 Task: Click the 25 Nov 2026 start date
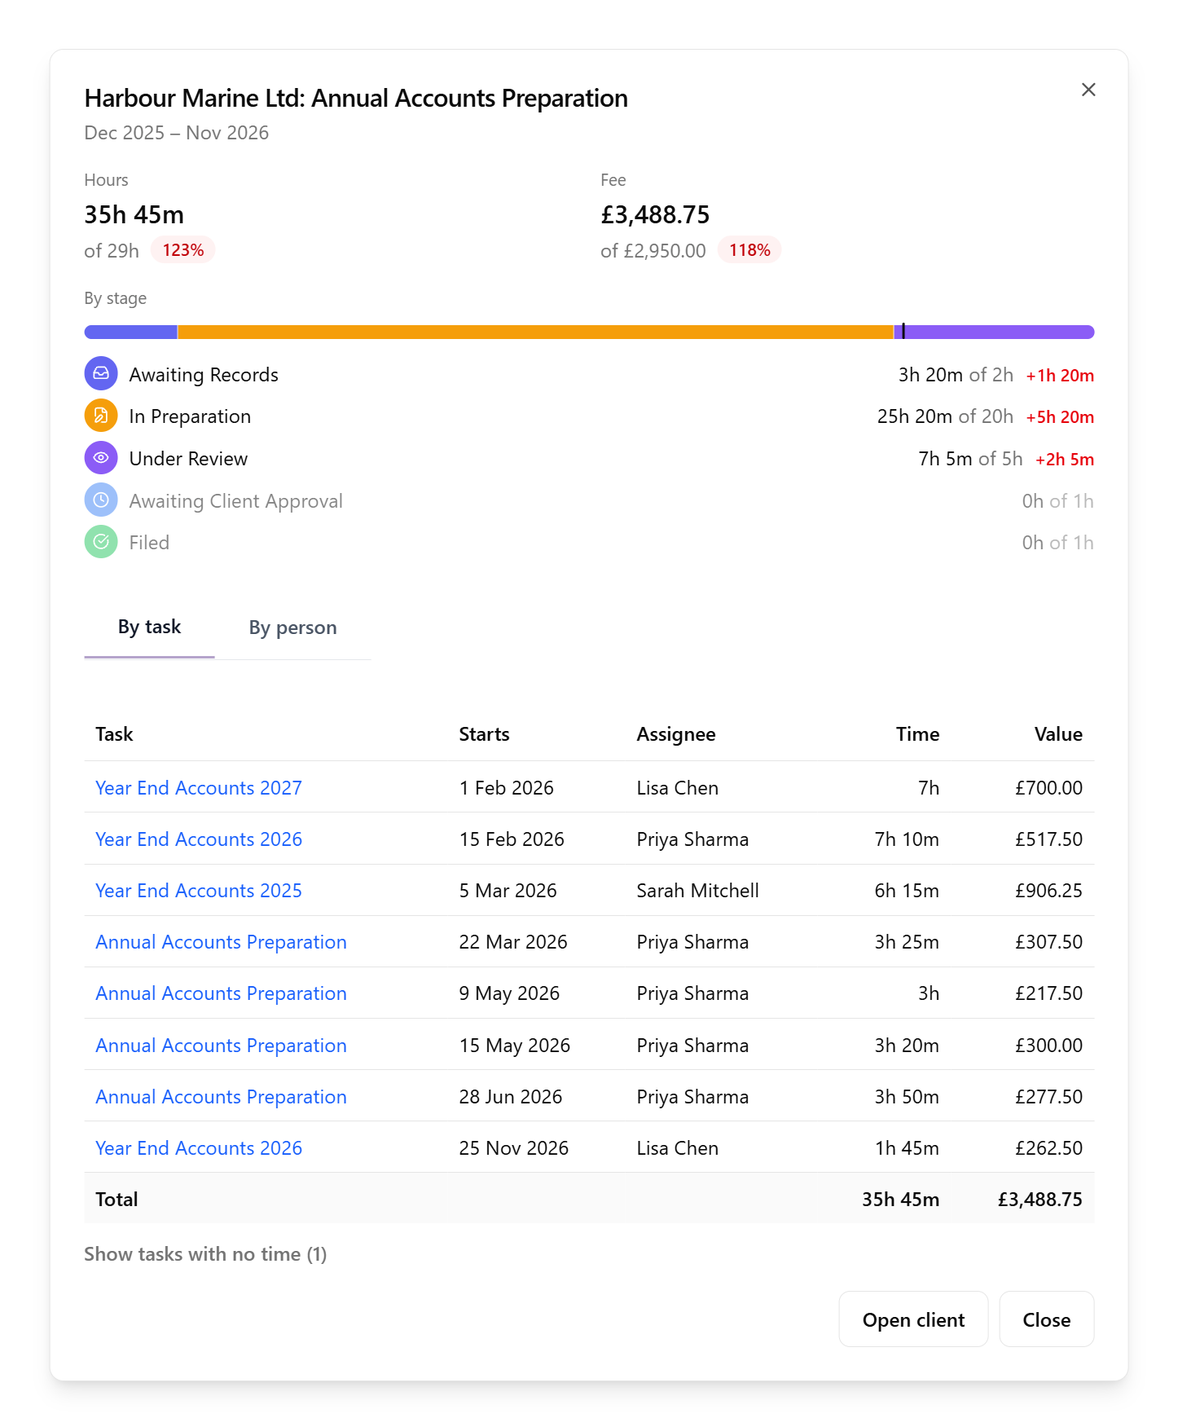click(x=514, y=1148)
